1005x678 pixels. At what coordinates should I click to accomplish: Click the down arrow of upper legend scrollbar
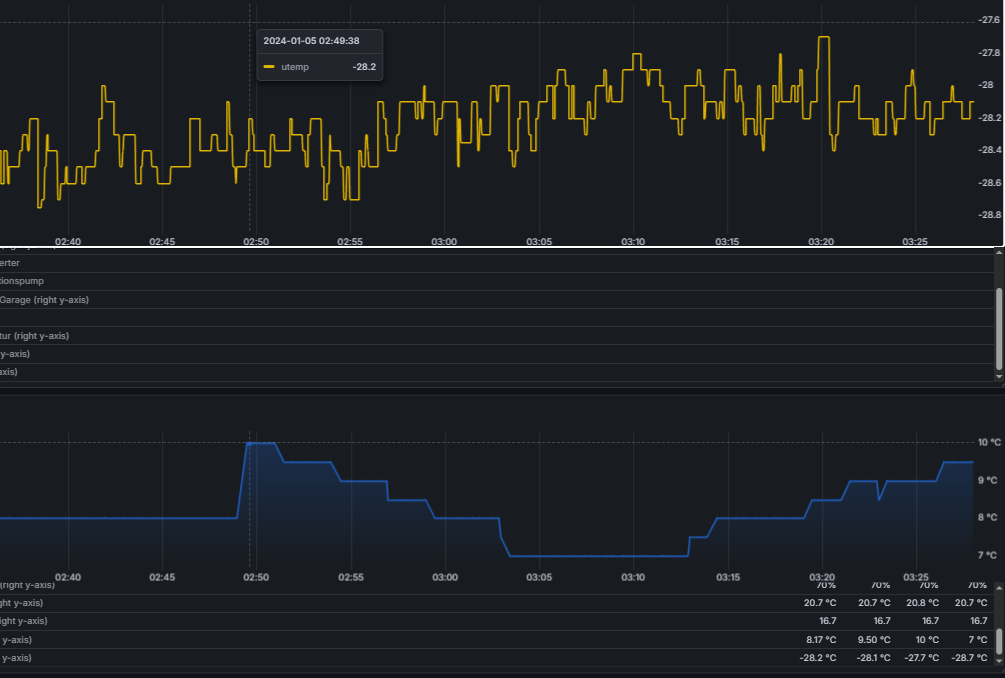point(997,375)
